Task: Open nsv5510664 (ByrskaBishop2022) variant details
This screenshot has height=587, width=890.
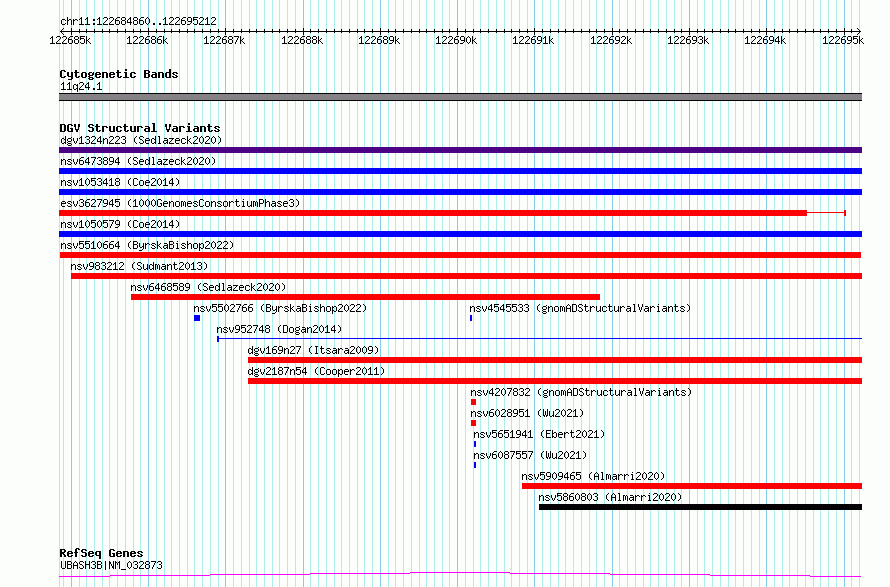Action: pos(147,245)
